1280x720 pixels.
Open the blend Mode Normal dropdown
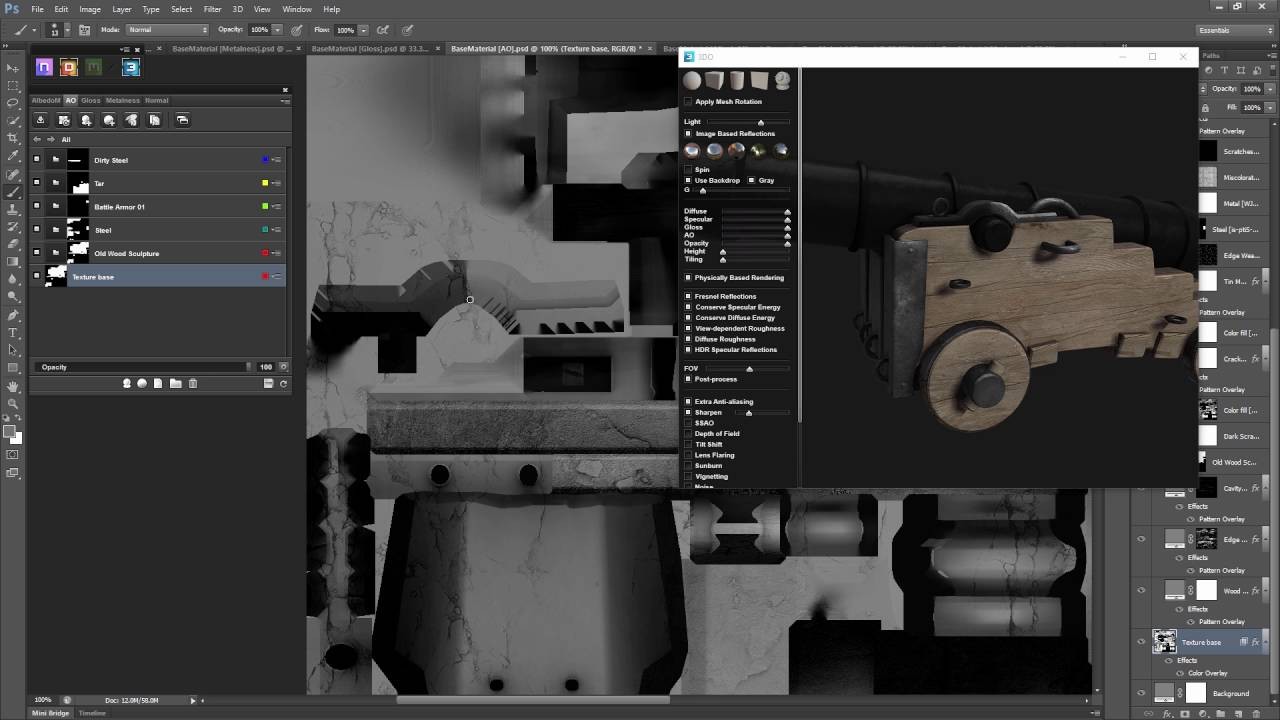165,30
